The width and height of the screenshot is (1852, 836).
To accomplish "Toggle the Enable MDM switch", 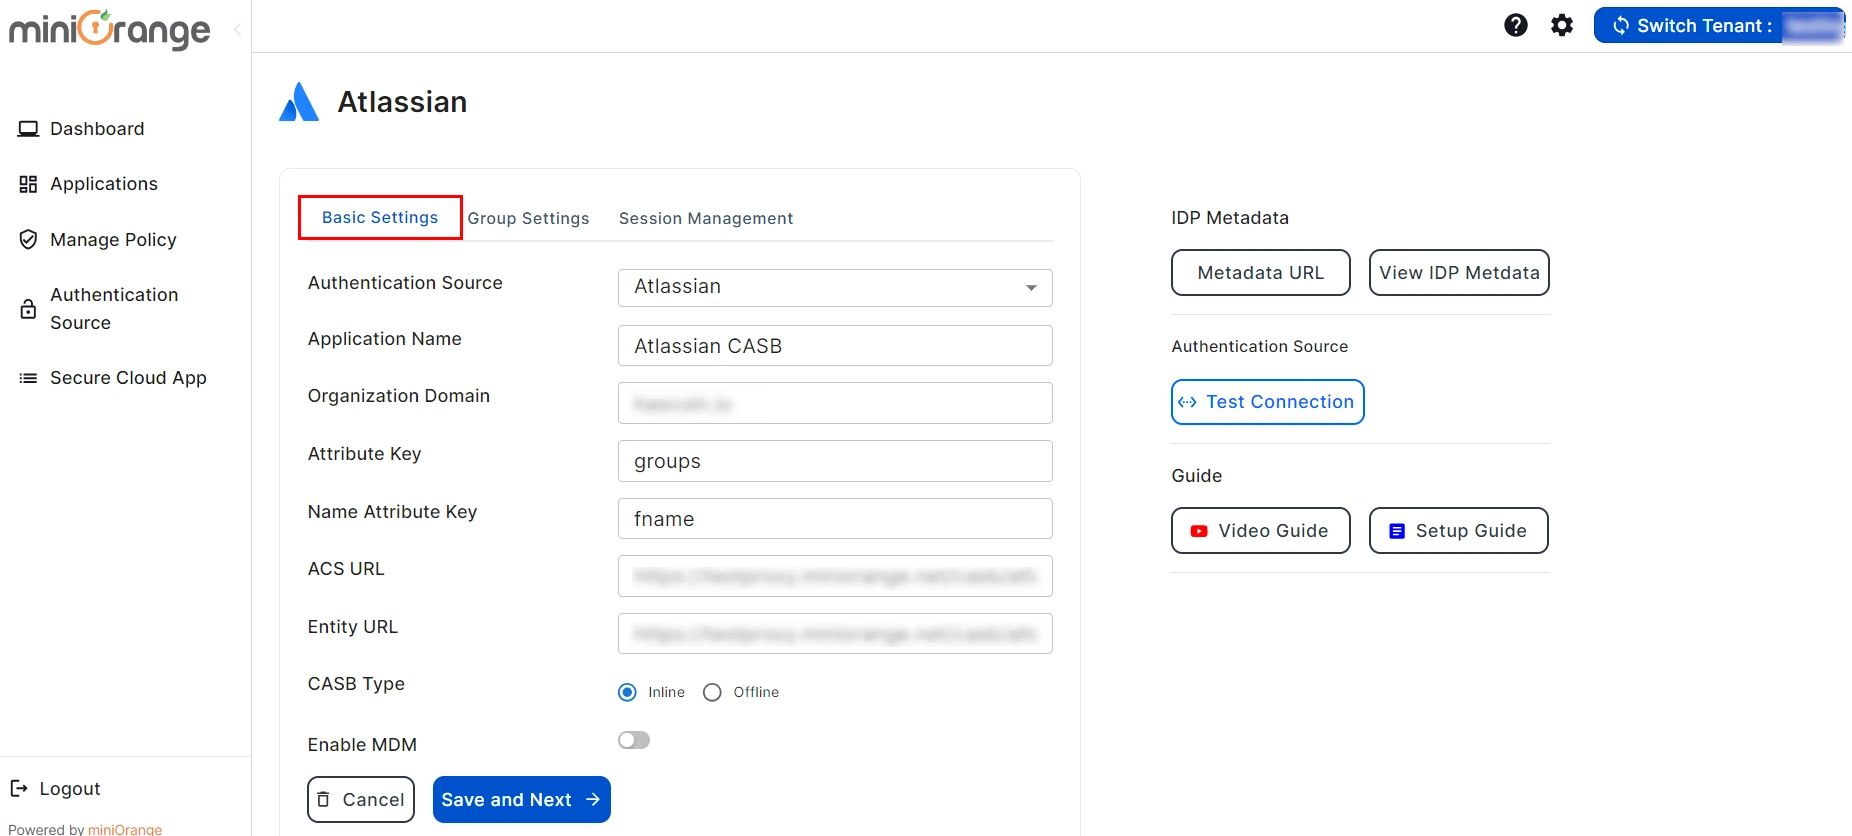I will (x=634, y=740).
